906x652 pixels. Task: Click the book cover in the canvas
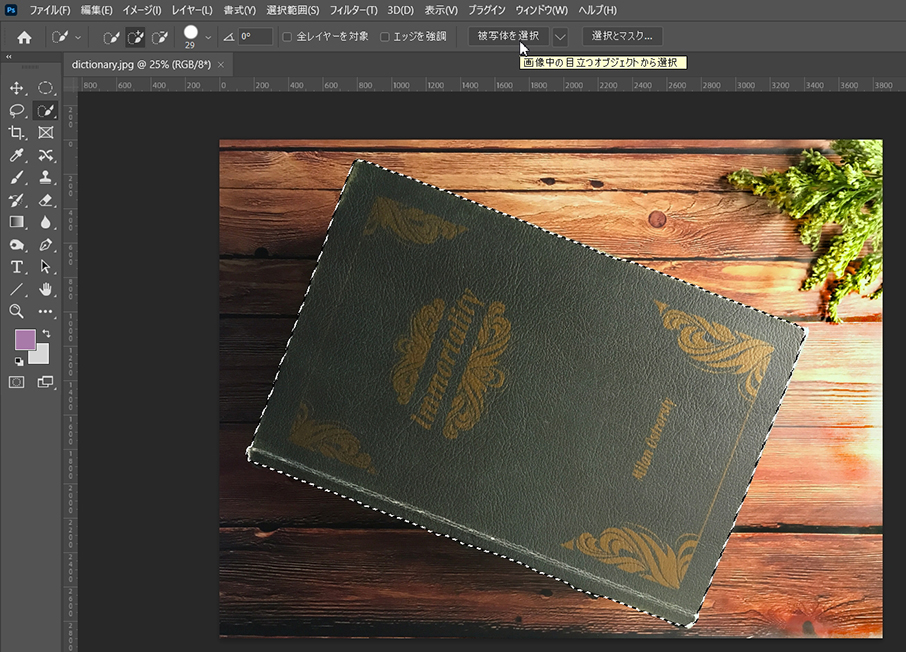click(x=526, y=393)
